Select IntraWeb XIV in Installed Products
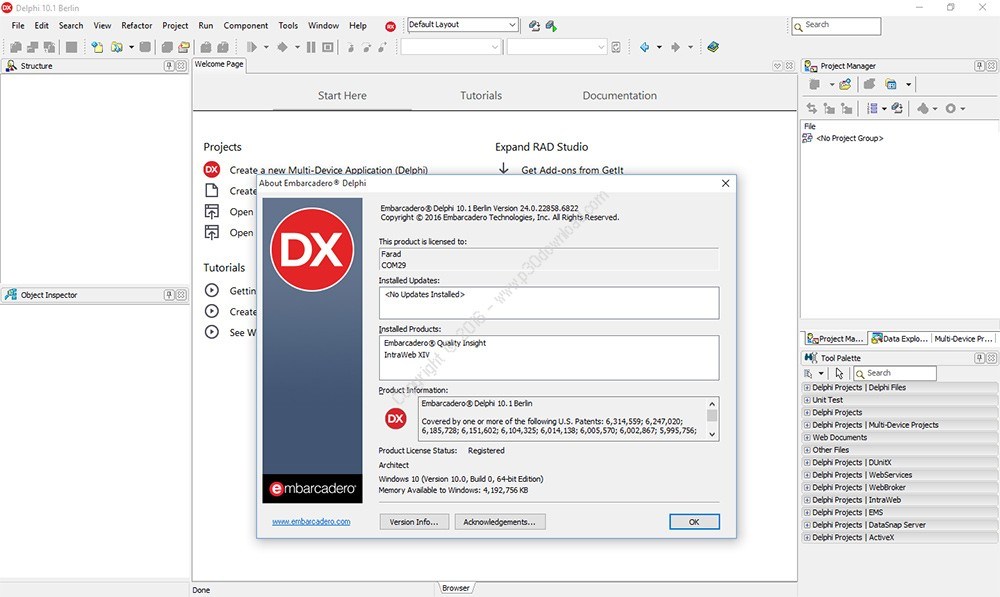 (x=407, y=355)
